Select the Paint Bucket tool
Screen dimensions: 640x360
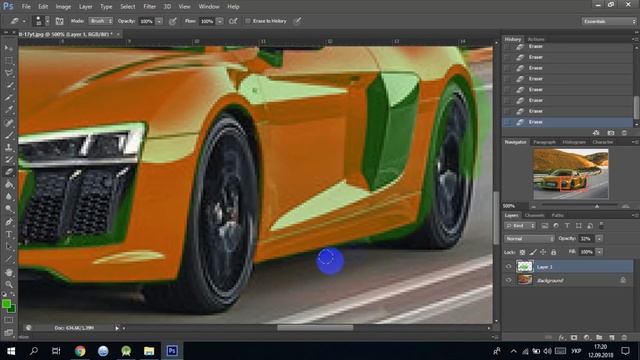[x=9, y=184]
